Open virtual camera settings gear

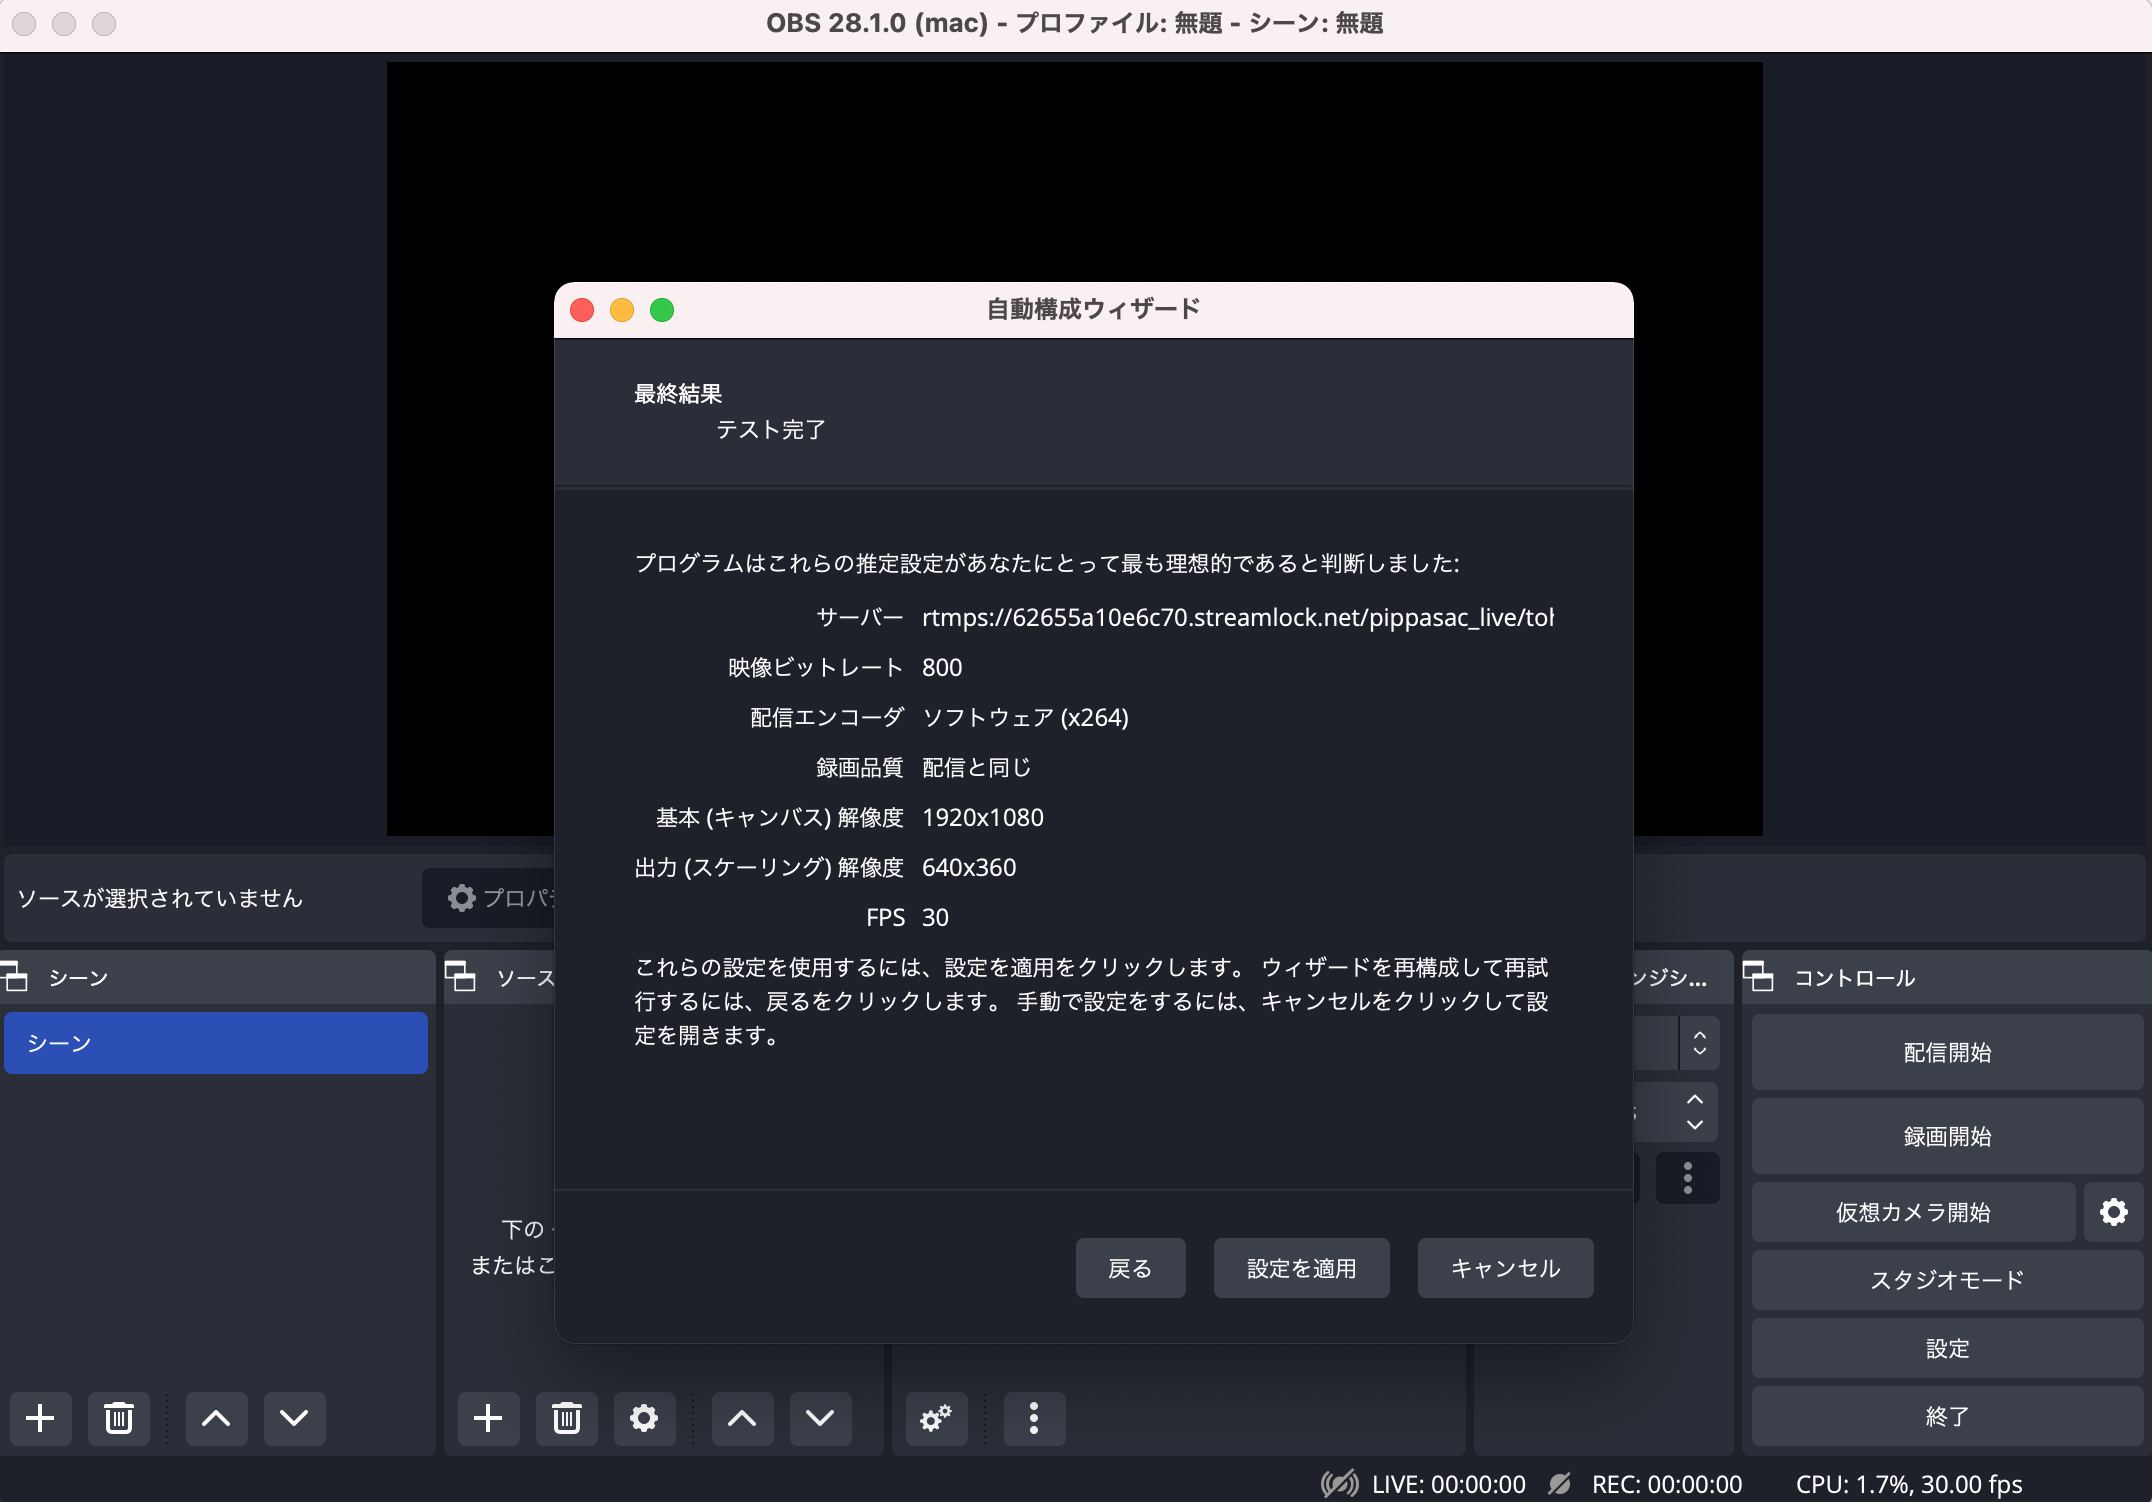(x=2113, y=1212)
